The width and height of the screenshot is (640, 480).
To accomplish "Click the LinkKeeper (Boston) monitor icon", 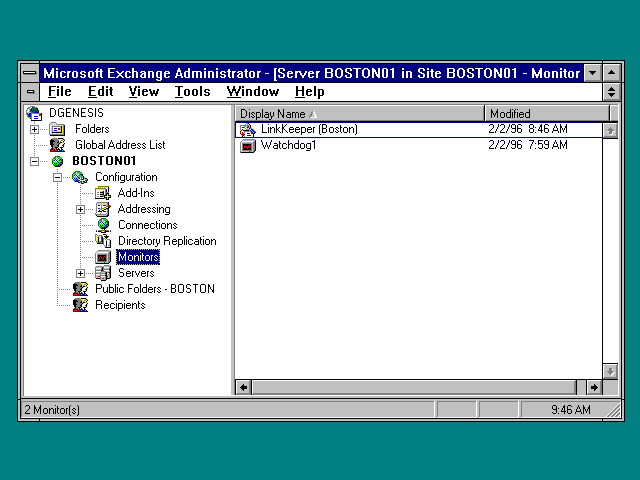I will point(247,130).
